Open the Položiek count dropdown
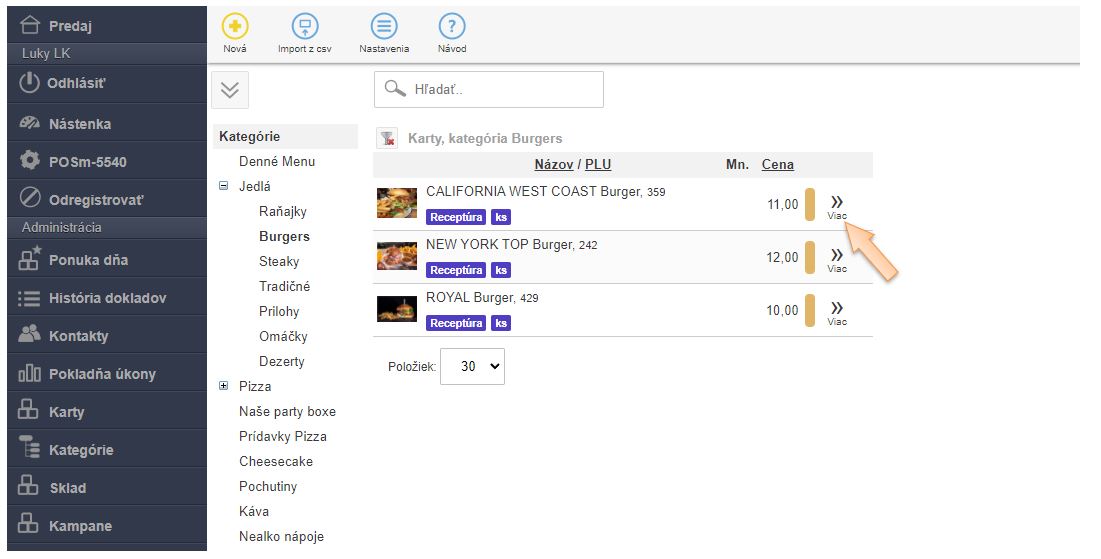 (472, 367)
